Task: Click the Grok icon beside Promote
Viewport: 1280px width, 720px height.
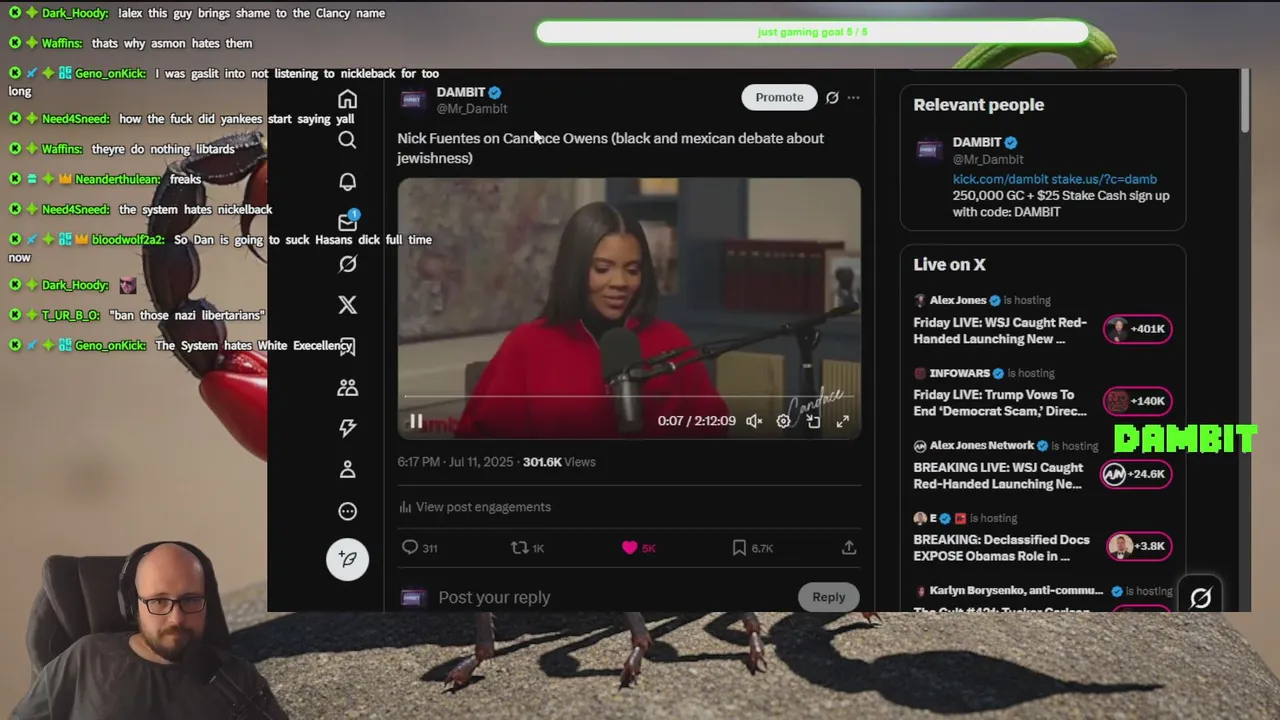Action: click(x=832, y=97)
